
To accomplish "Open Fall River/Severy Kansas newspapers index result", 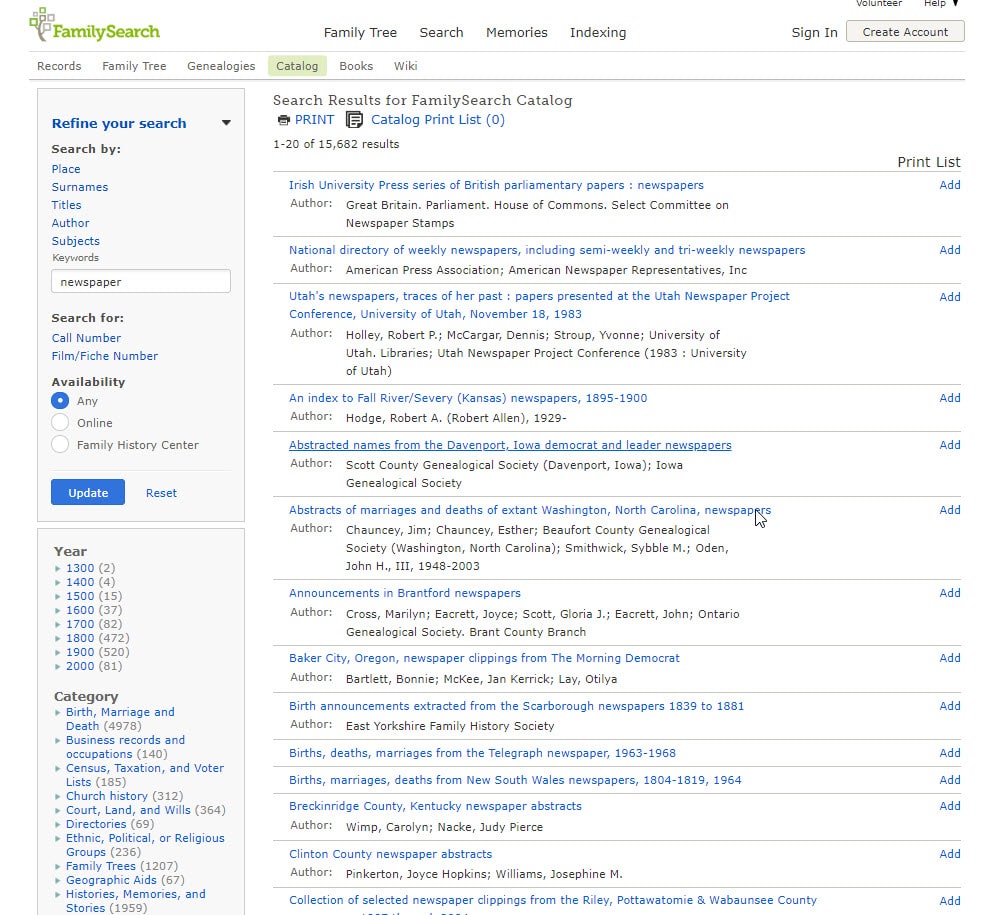I will 468,398.
